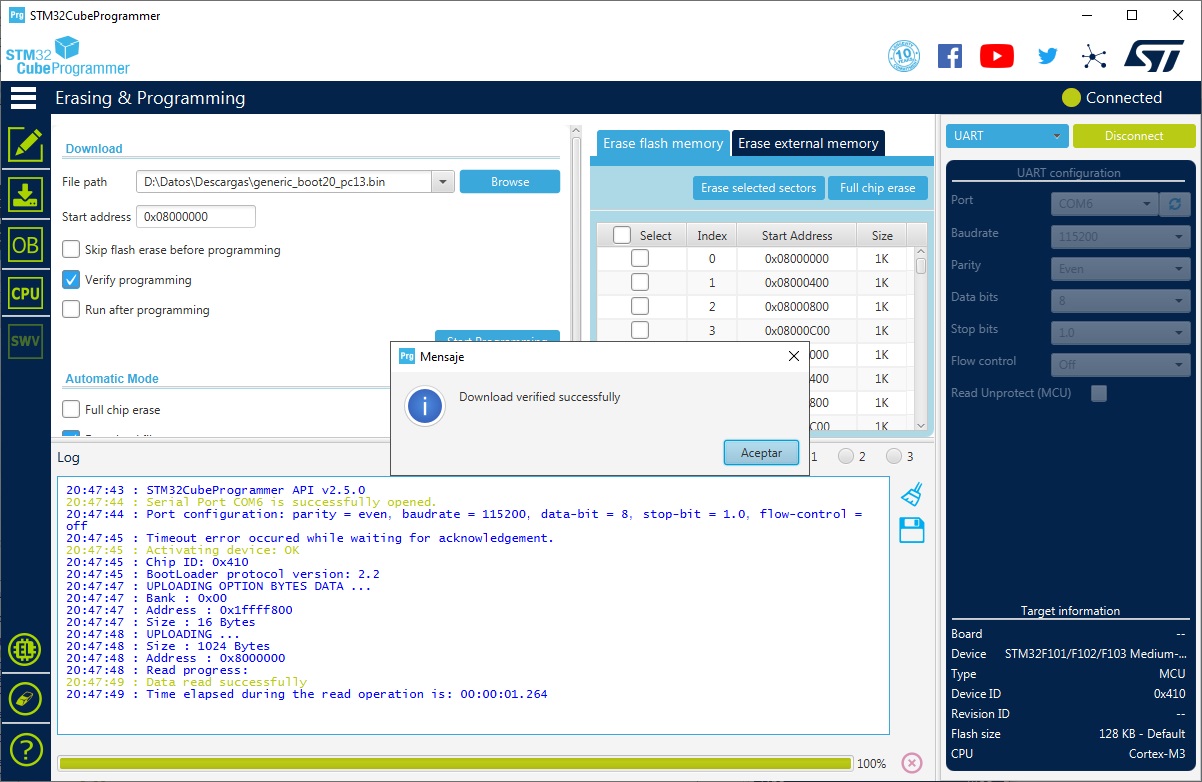This screenshot has height=782, width=1202.
Task: Toggle the Select all sectors header checkbox
Action: 622,235
